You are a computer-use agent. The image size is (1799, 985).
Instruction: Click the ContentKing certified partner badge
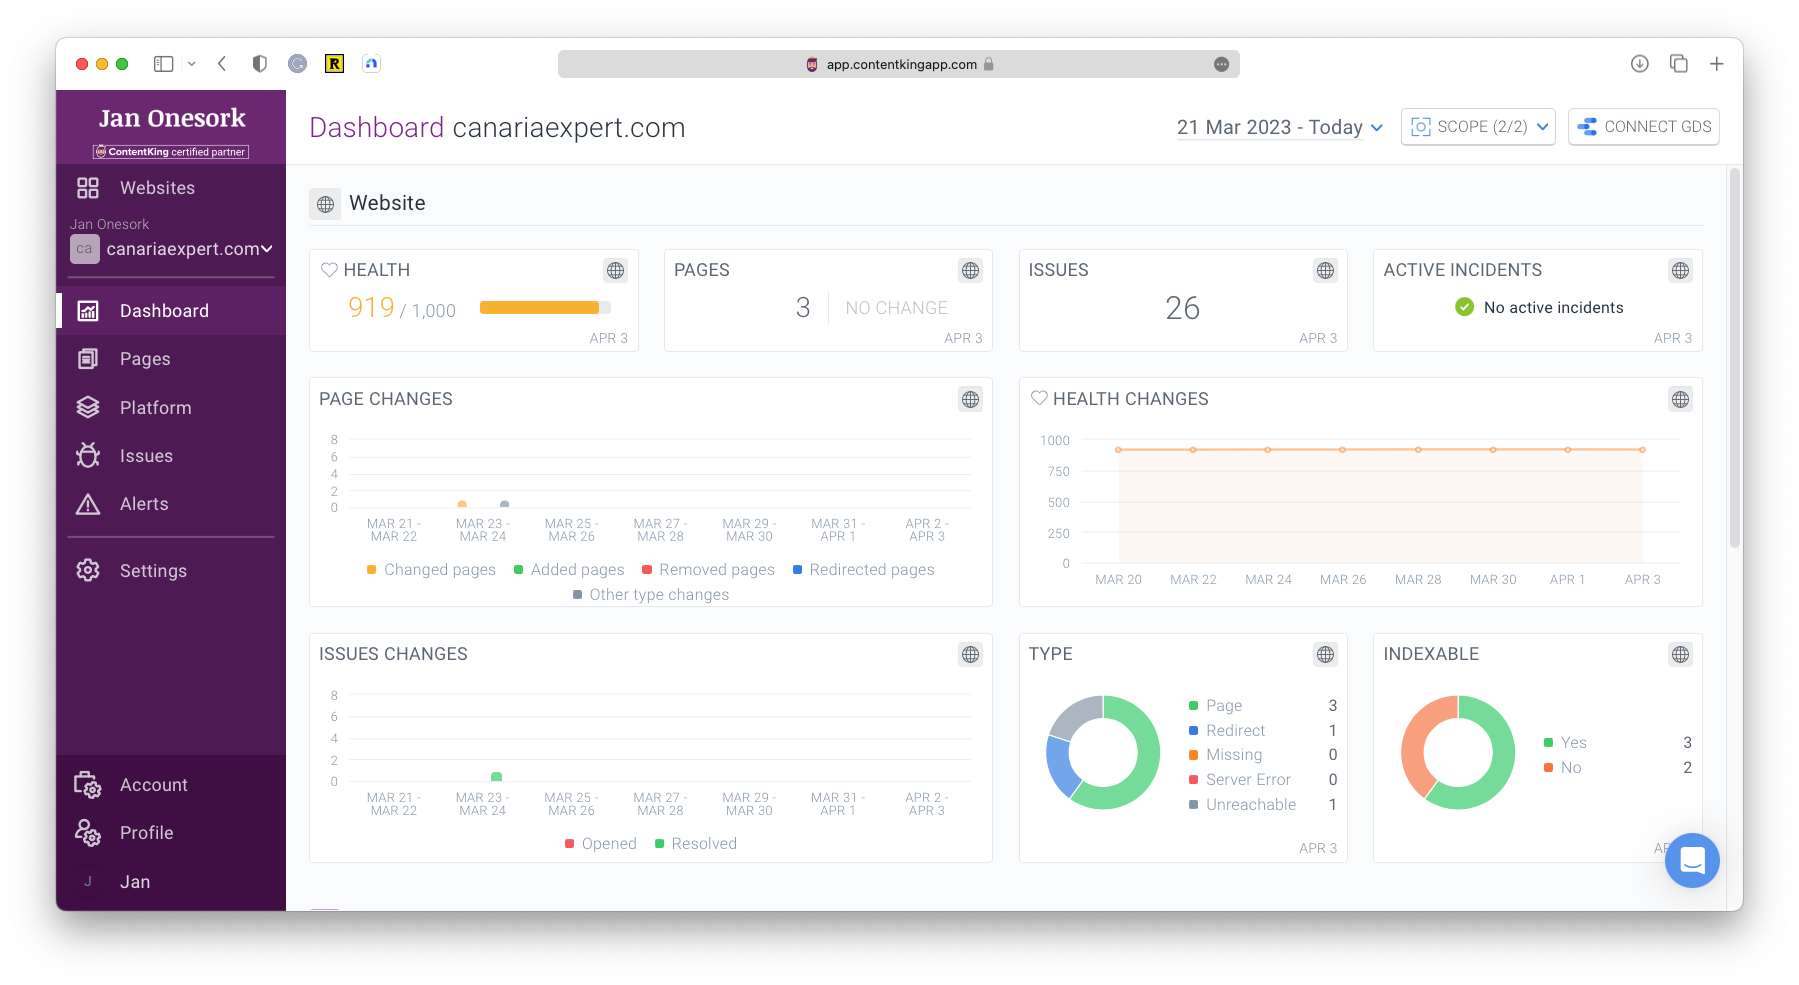[x=171, y=152]
